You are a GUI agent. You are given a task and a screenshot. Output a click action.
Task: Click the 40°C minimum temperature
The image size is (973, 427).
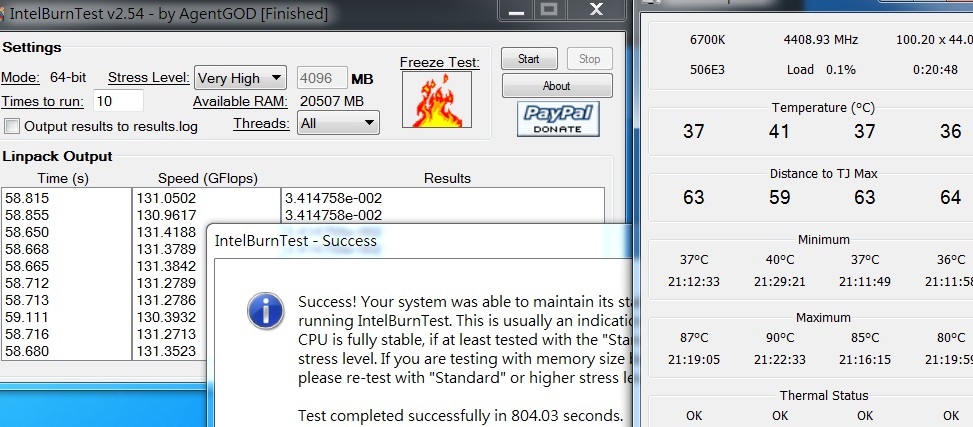coord(780,259)
